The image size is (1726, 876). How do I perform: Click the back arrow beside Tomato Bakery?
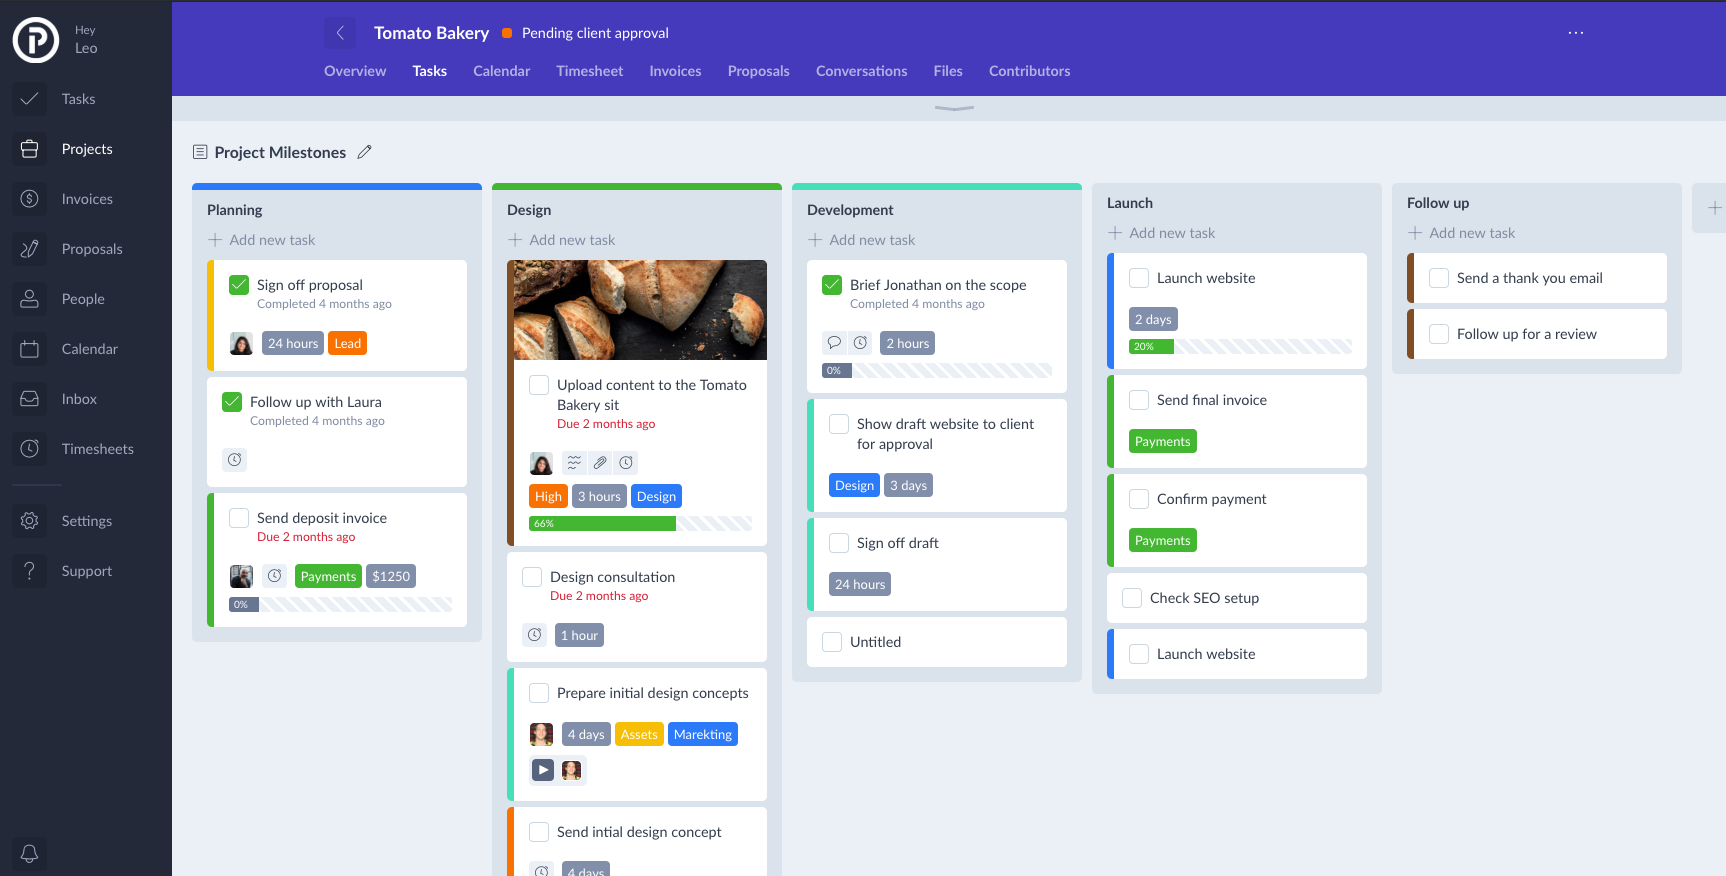(x=340, y=33)
